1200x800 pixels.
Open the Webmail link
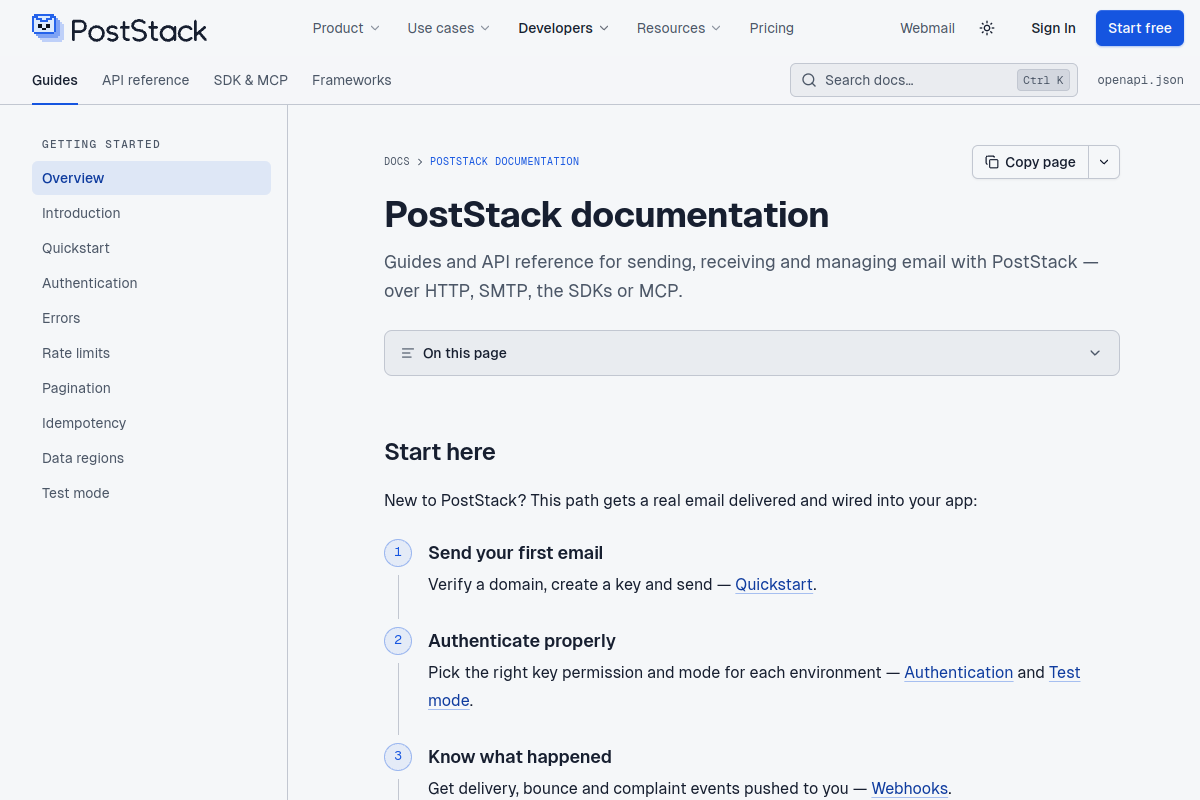[x=927, y=28]
